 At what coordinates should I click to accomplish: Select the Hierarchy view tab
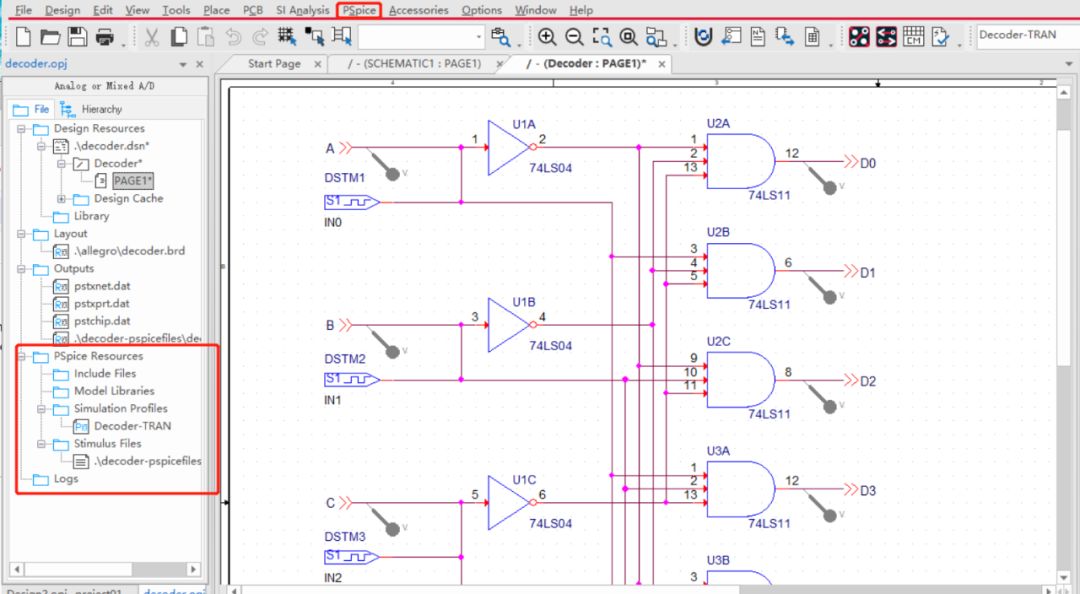point(92,110)
